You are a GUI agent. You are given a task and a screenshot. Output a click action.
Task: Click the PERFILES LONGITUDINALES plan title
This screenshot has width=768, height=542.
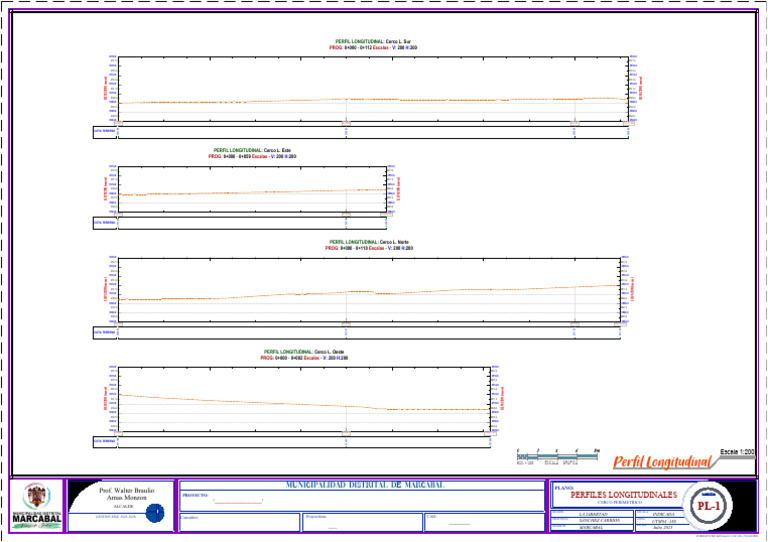tap(624, 495)
